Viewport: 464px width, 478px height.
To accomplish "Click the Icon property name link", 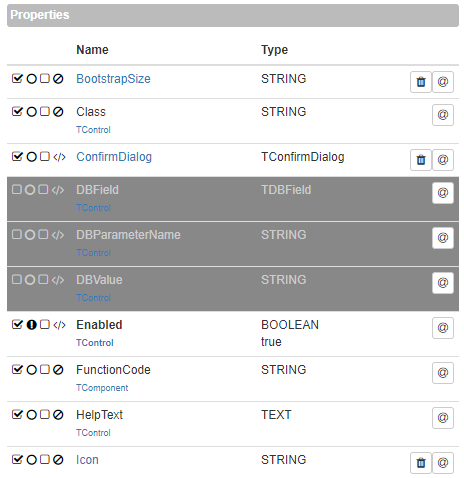I will [x=87, y=460].
